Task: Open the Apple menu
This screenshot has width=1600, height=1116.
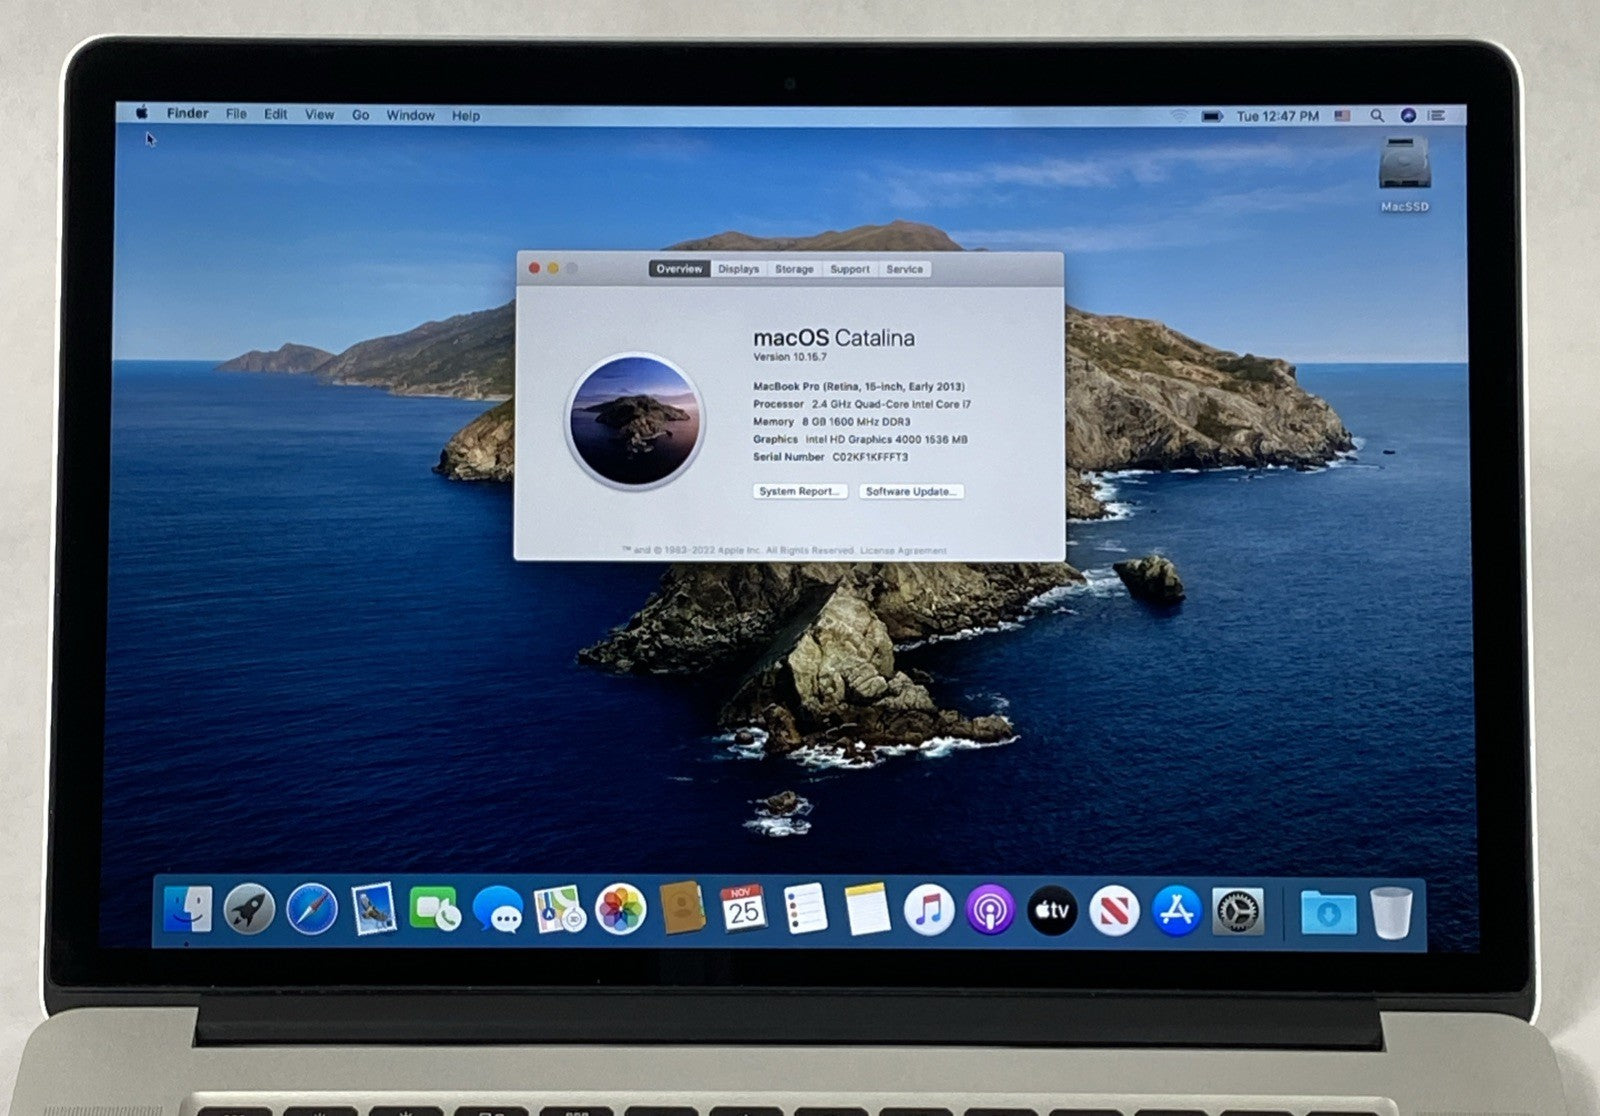Action: 141,114
